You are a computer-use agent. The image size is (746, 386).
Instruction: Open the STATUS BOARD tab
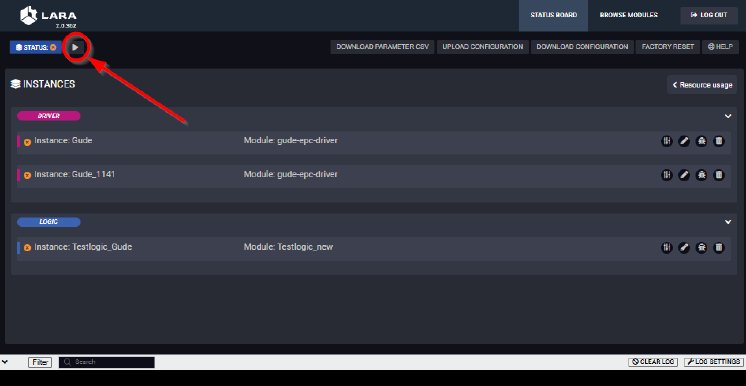pyautogui.click(x=553, y=15)
